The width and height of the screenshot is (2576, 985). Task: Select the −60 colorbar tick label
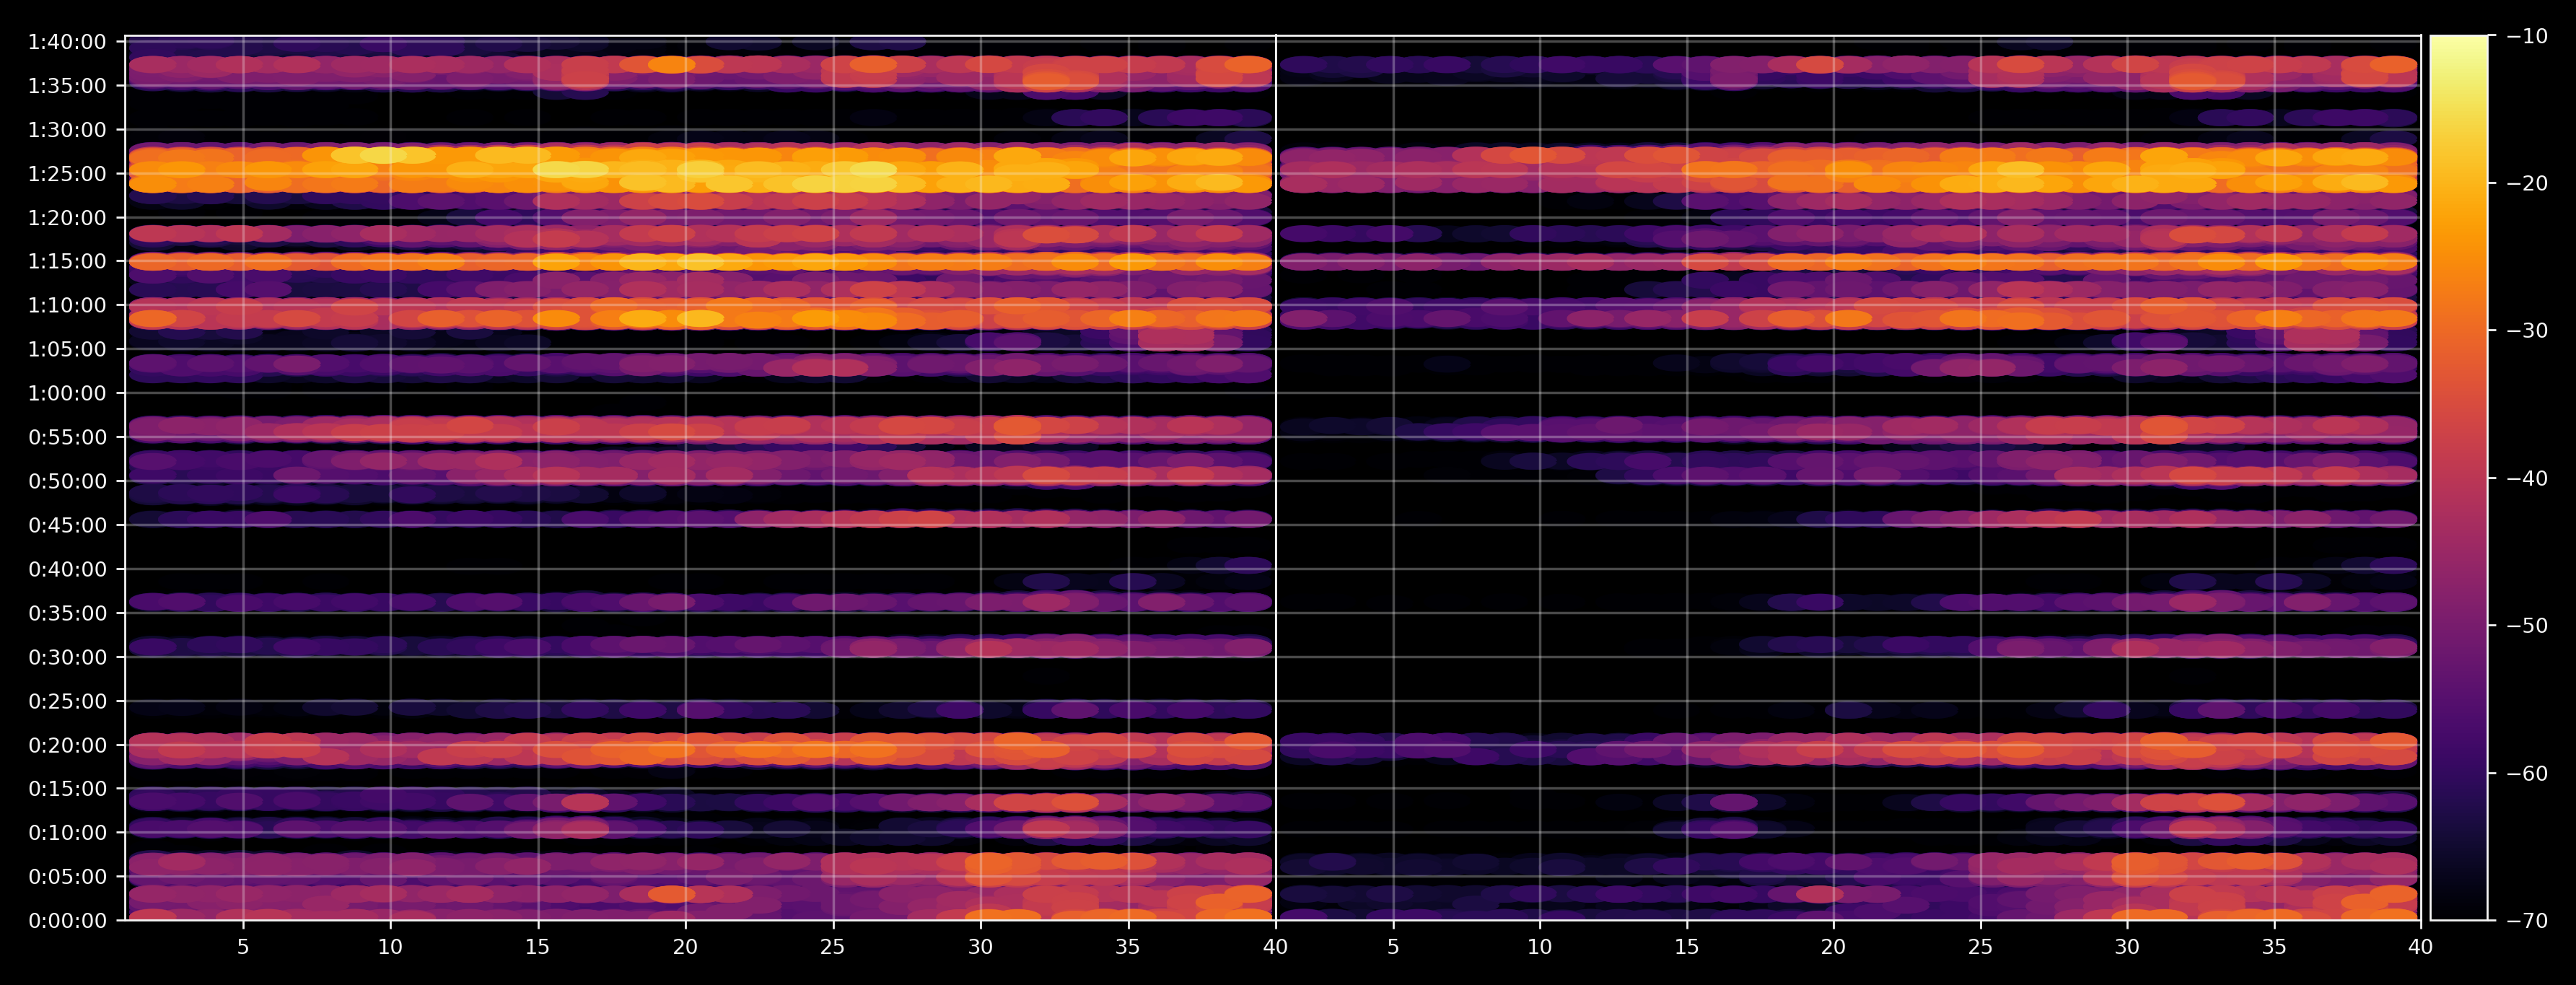[x=2527, y=773]
